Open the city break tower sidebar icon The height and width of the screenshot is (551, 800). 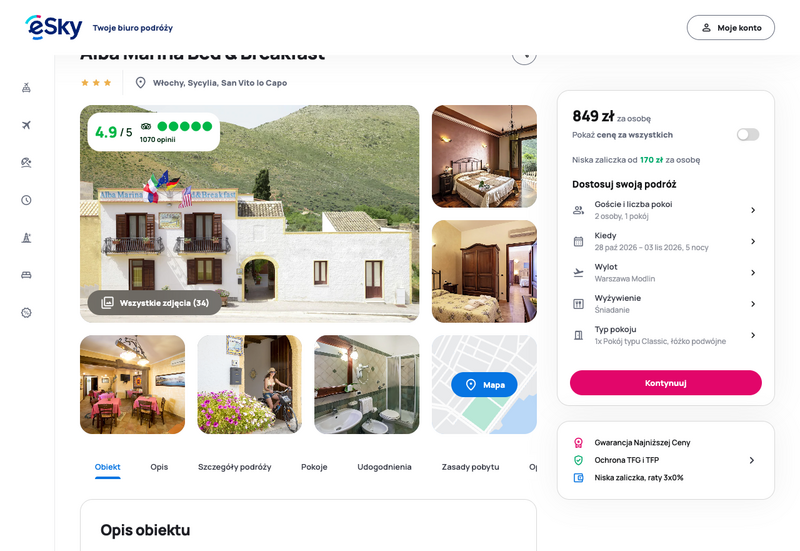[27, 238]
